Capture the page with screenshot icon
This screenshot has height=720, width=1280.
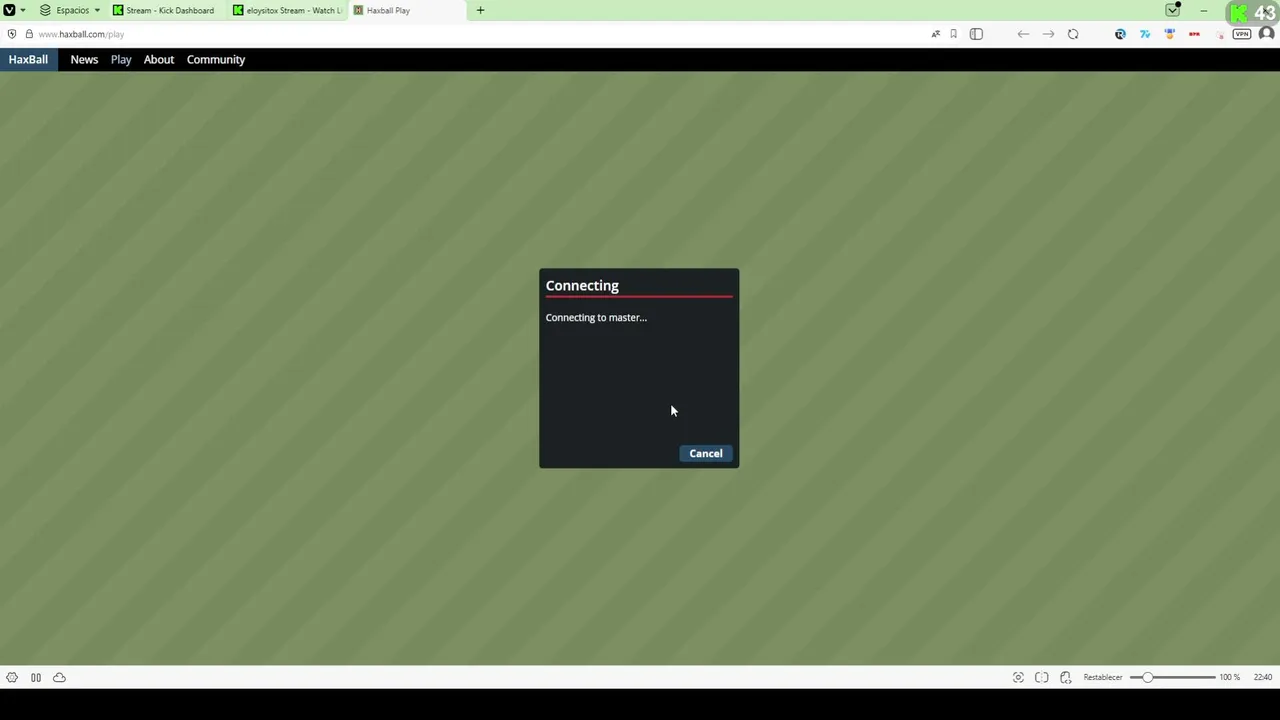[1018, 678]
